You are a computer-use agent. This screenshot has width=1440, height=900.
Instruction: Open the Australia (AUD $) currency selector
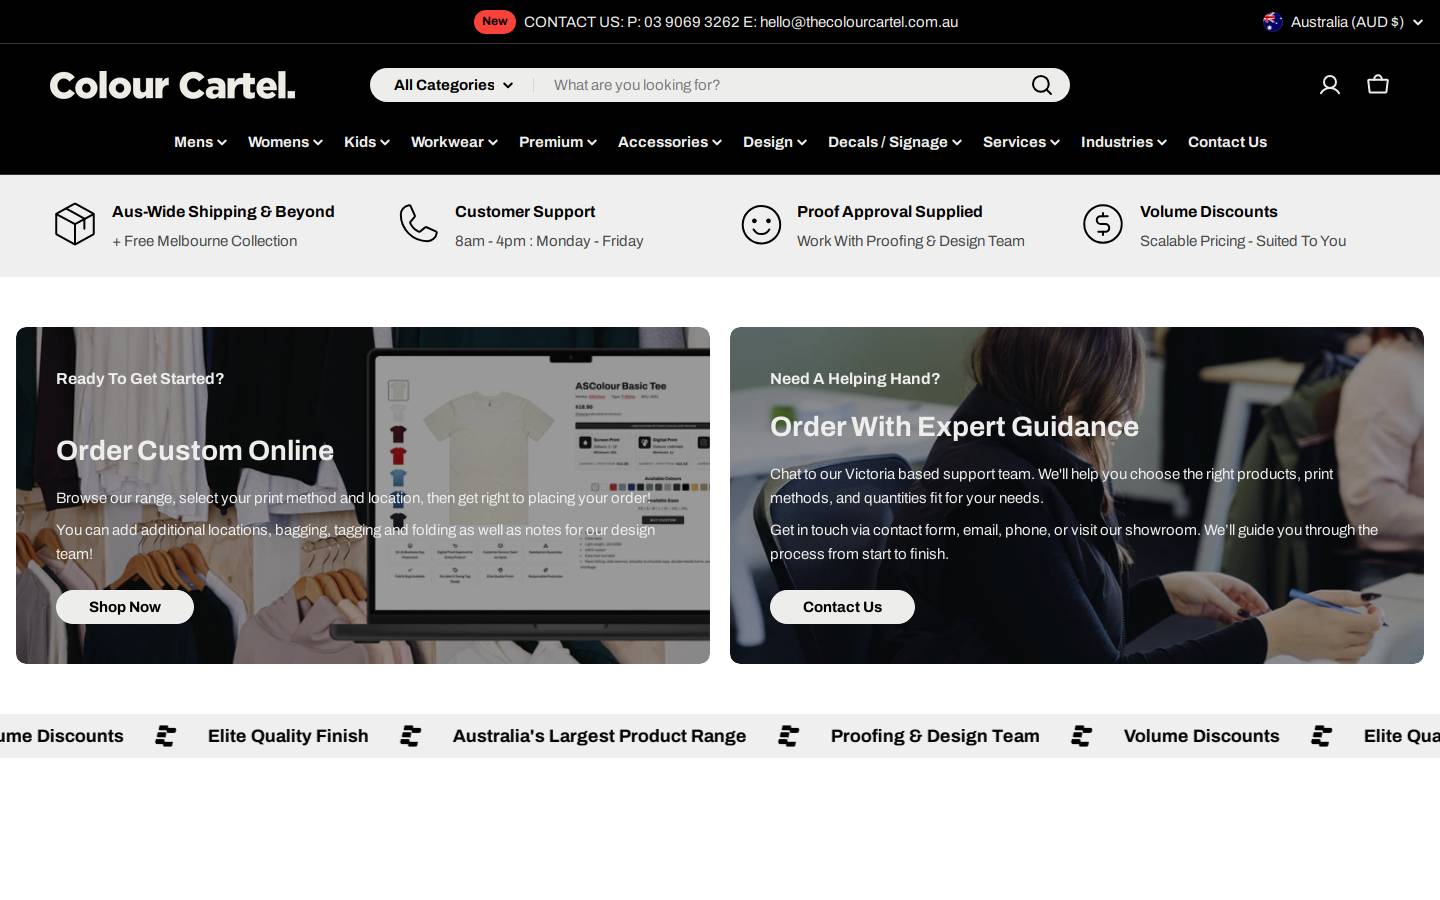click(1343, 22)
